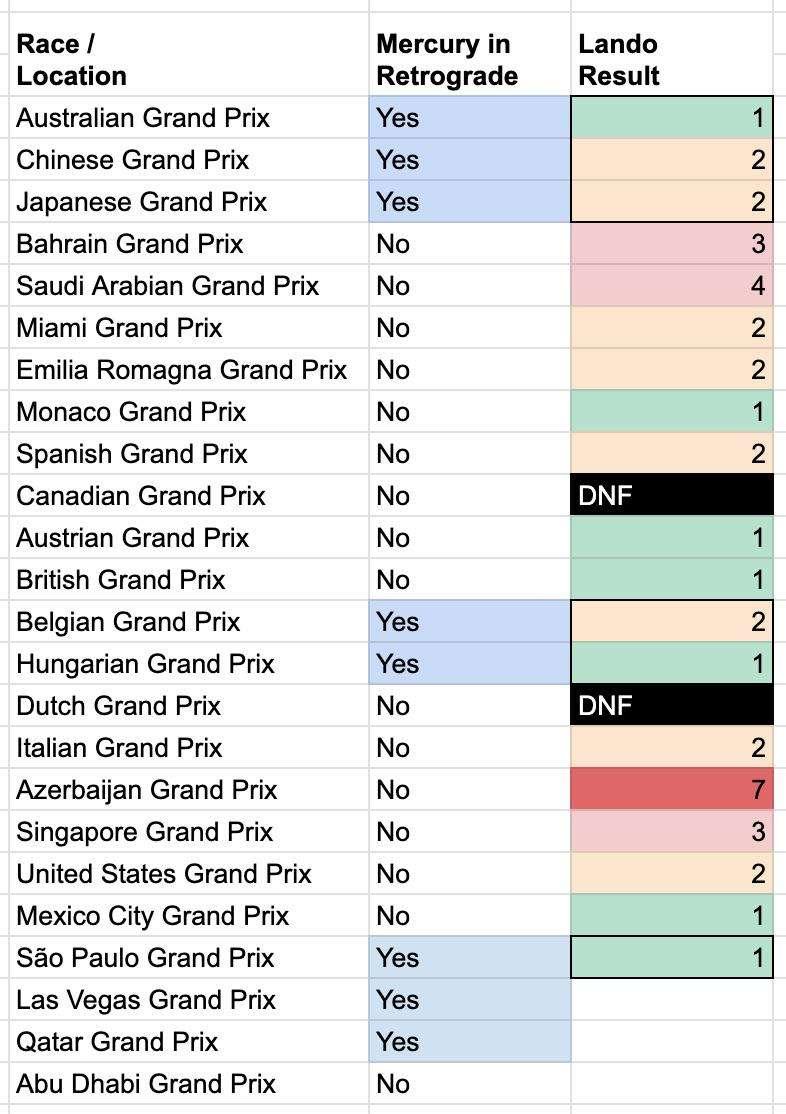Viewport: 786px width, 1114px height.
Task: Select the Monaco Grand Prix cell
Action: tap(131, 412)
